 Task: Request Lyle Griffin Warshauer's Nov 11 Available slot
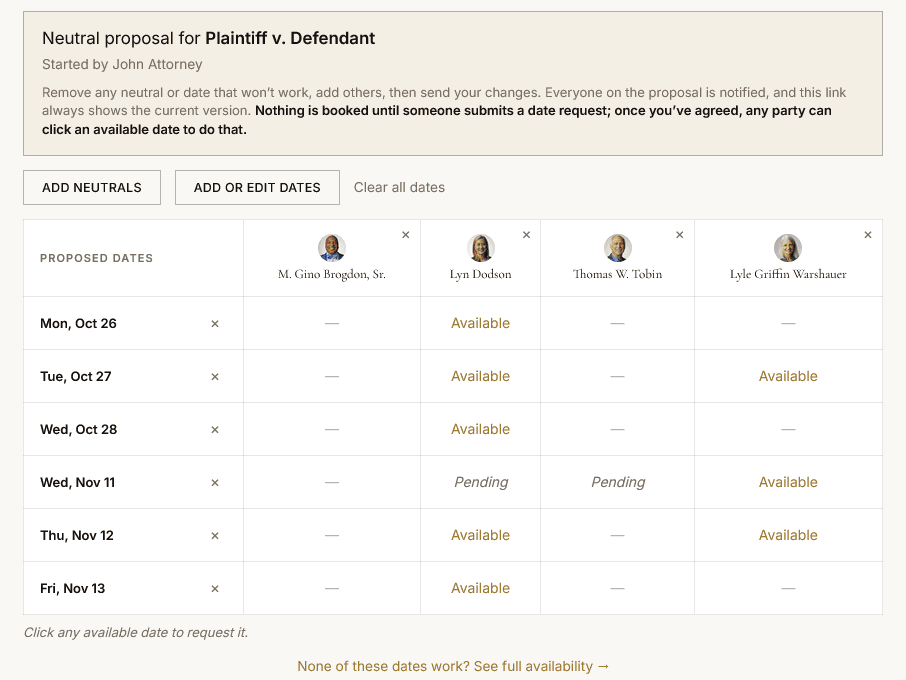[788, 482]
